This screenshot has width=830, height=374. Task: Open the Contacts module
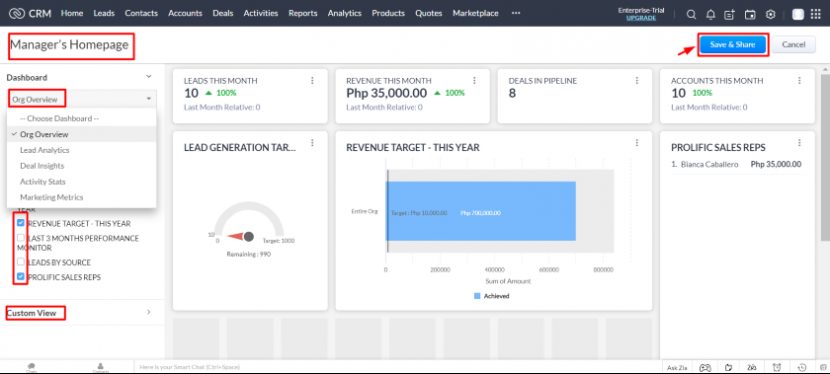[x=141, y=13]
